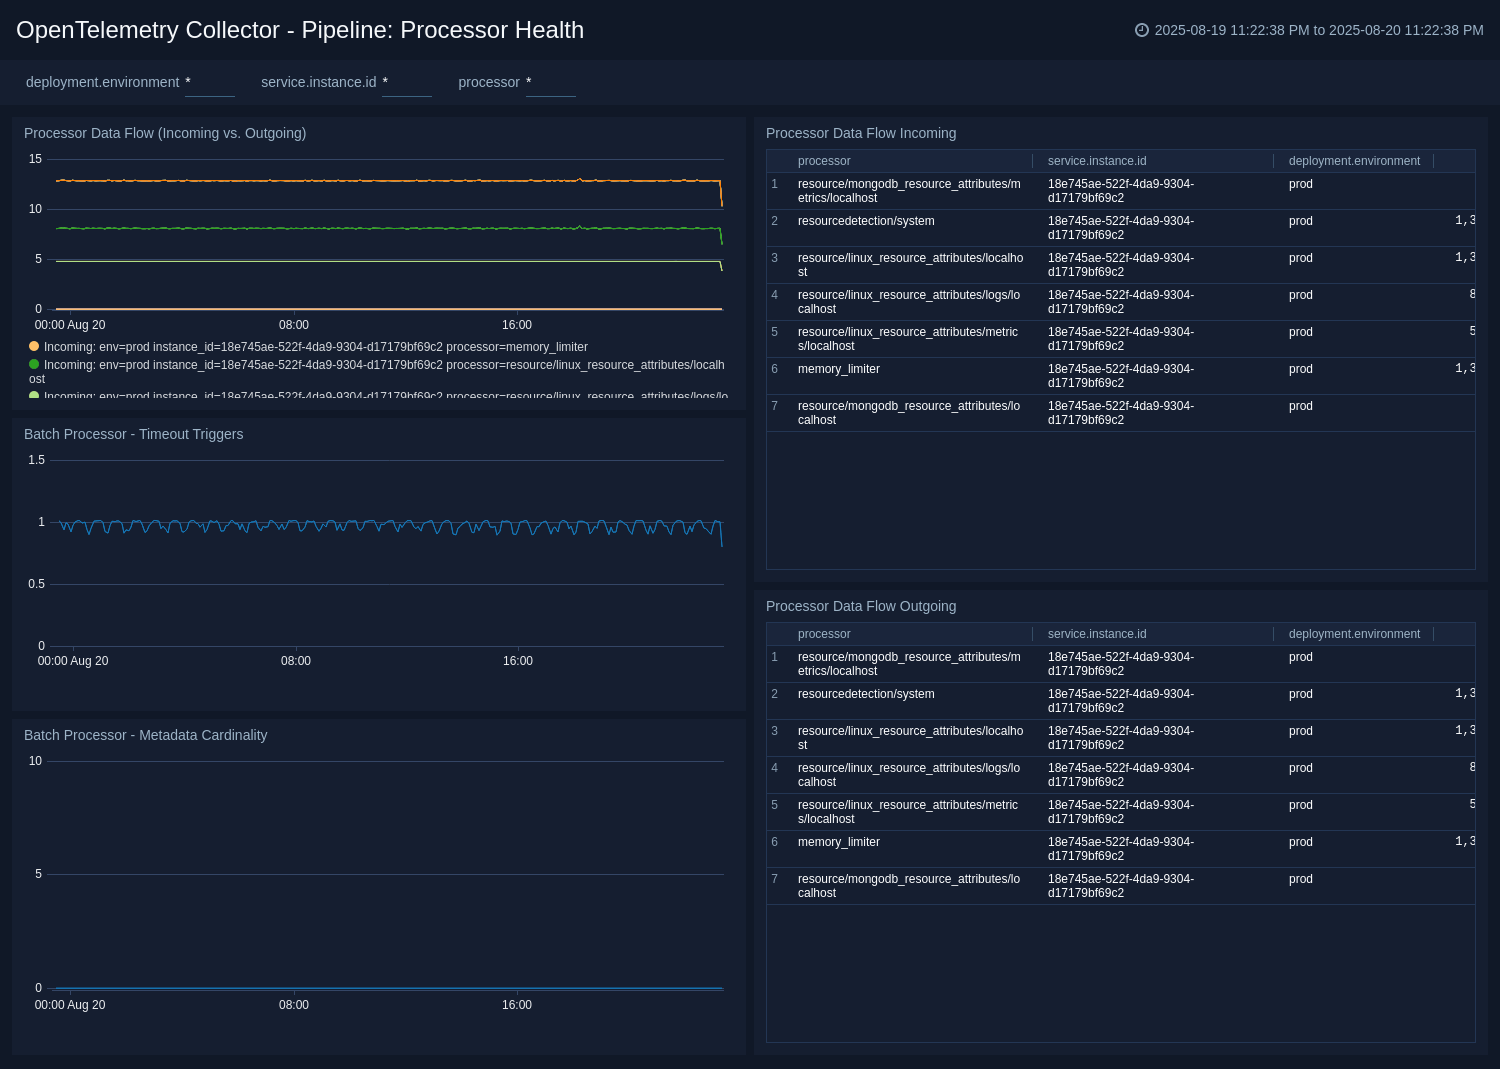The height and width of the screenshot is (1069, 1500).
Task: Select resource/linux_resource_attributes/metrics/localhost cell in Outgoing table
Action: [x=910, y=812]
